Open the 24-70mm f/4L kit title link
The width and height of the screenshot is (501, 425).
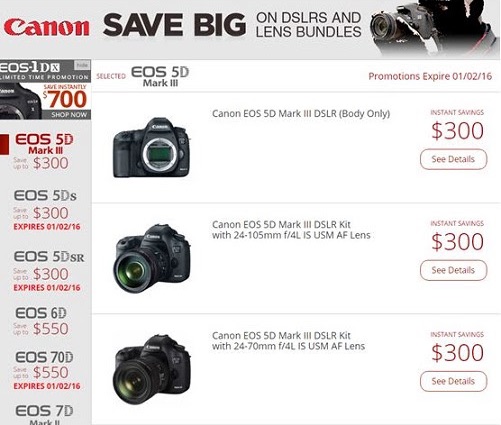pyautogui.click(x=288, y=341)
